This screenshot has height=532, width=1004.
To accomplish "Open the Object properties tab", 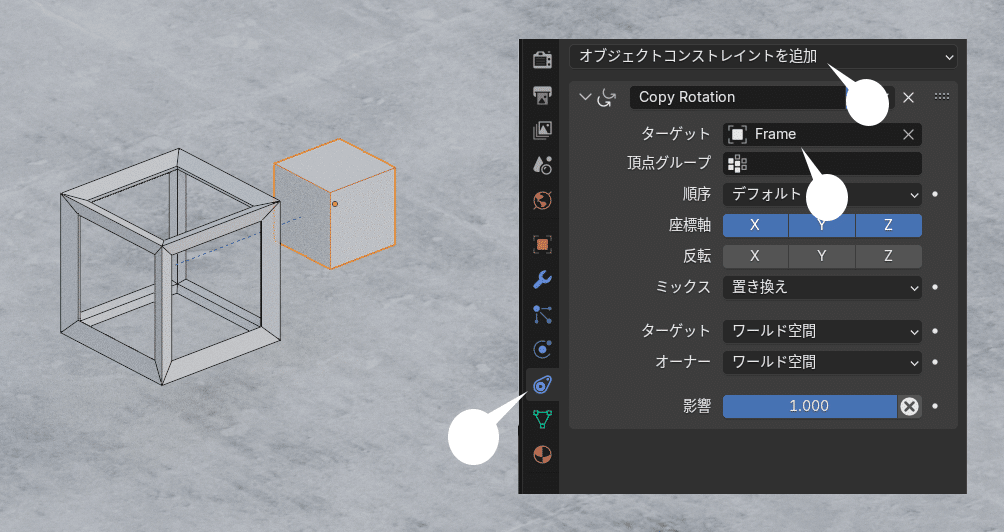I will tap(542, 245).
